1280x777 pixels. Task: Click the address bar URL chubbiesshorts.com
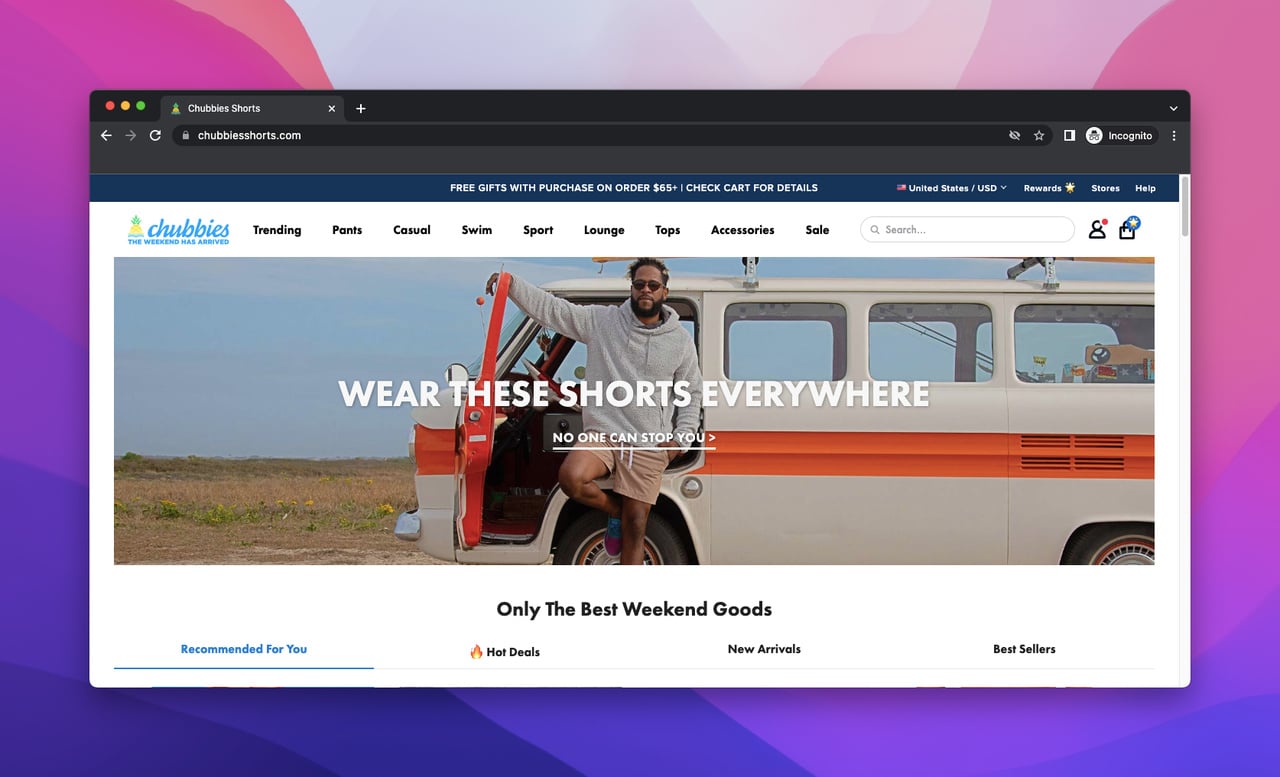pos(249,136)
